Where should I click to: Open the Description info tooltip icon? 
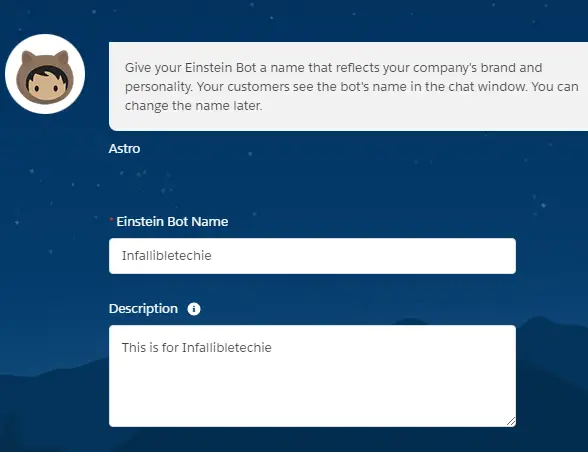[x=194, y=309]
